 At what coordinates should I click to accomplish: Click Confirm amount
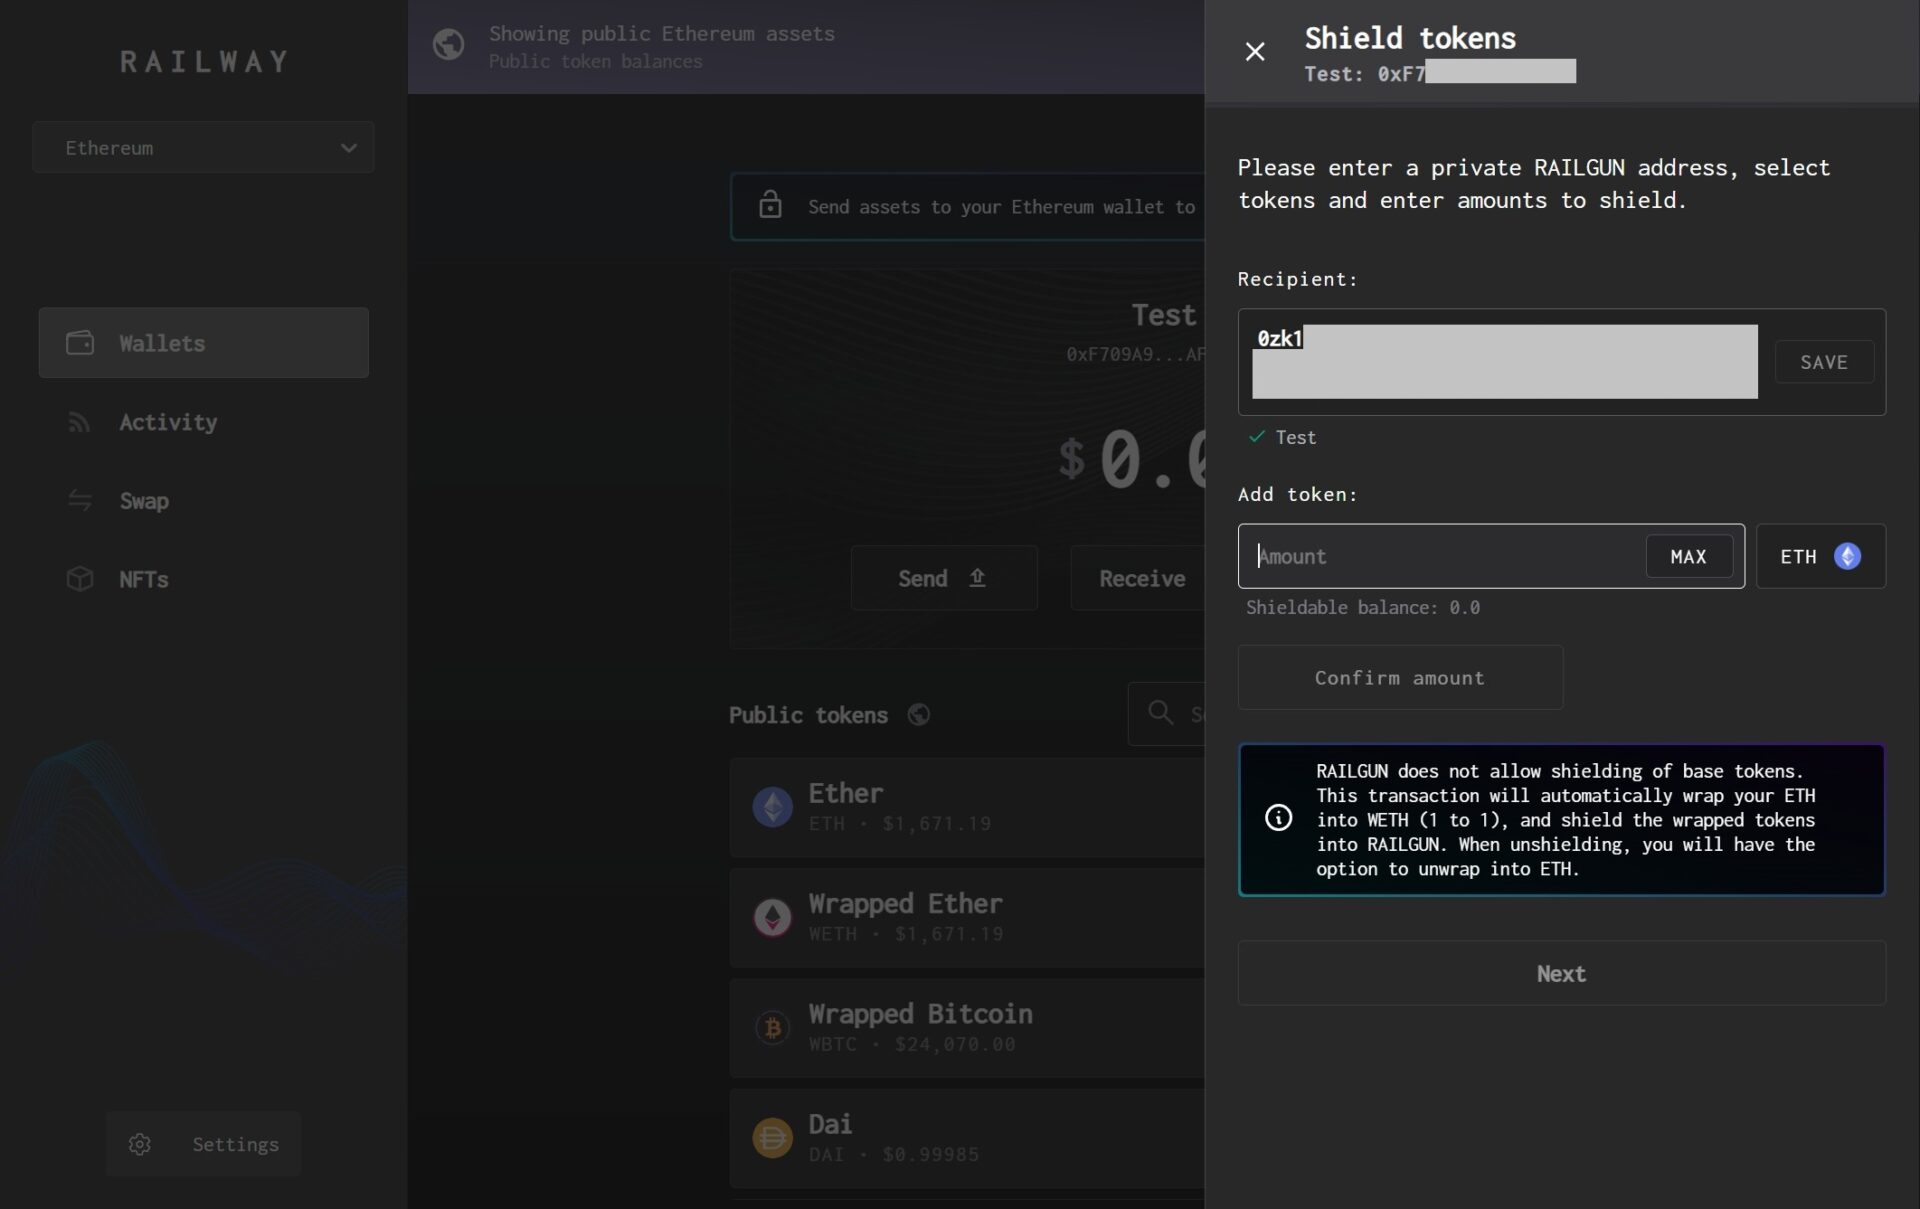pos(1400,678)
